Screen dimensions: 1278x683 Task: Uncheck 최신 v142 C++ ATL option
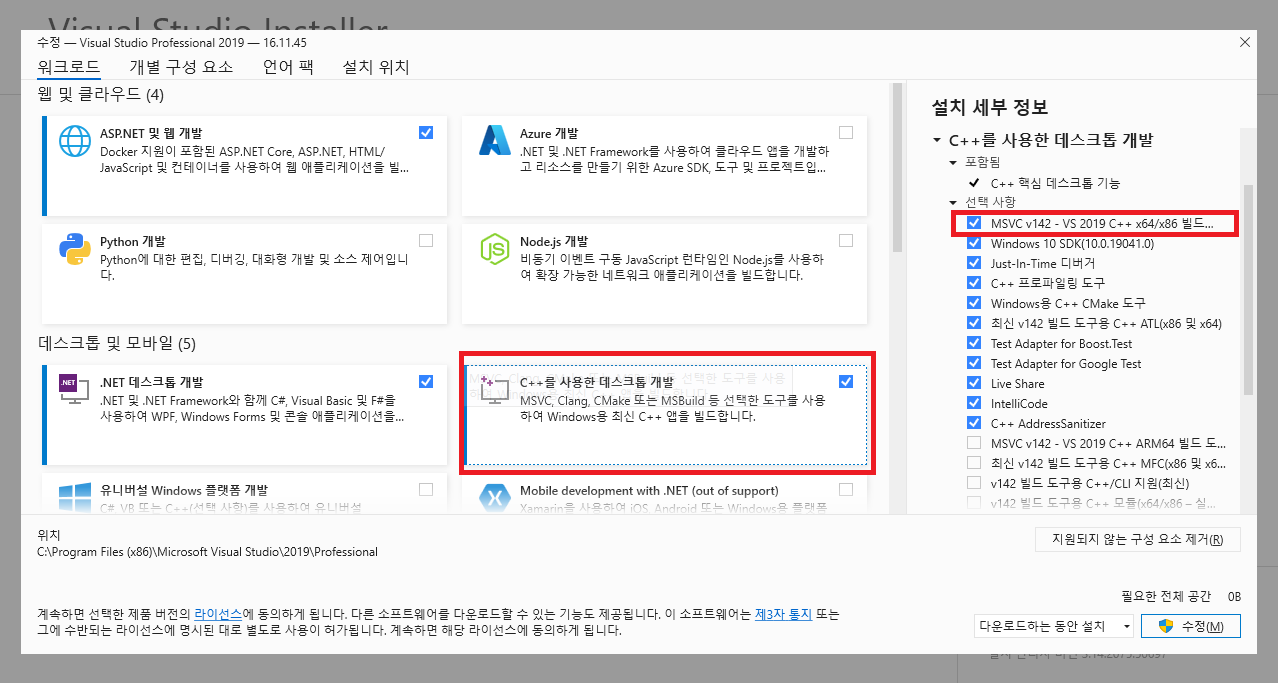974,323
